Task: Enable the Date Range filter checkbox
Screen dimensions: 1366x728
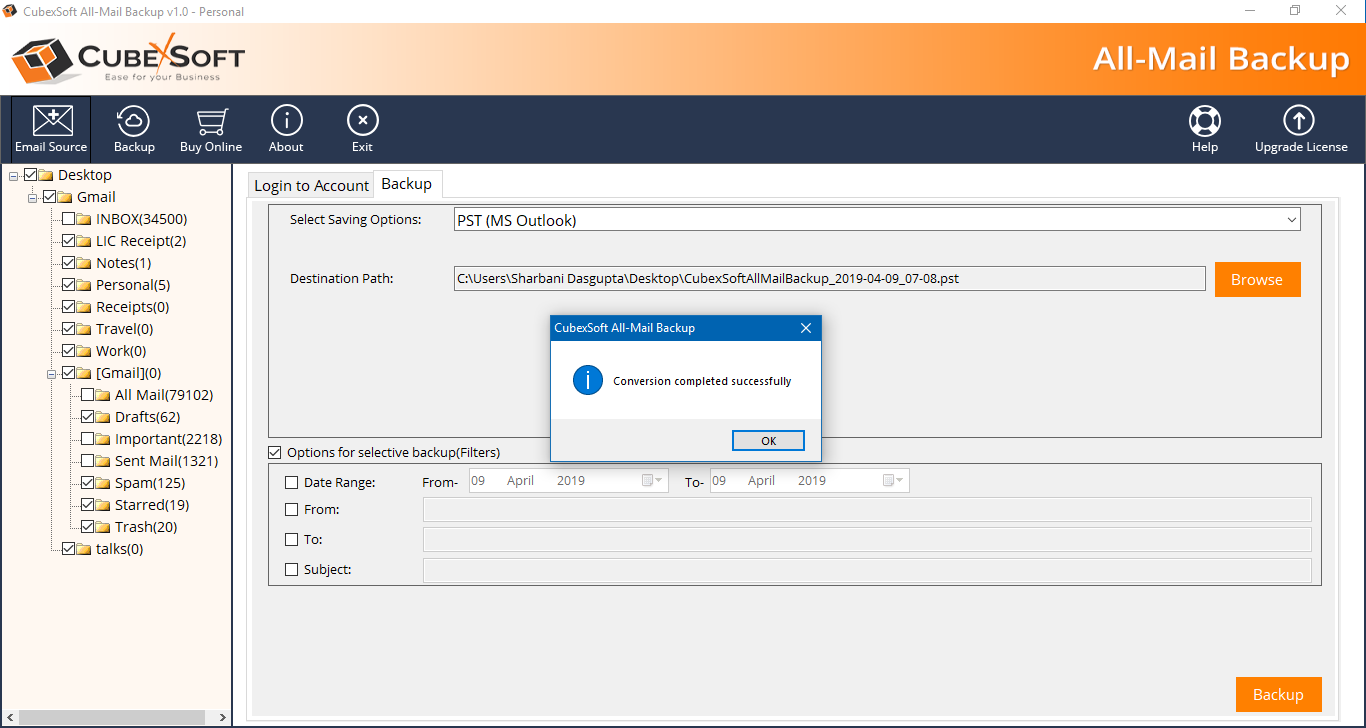Action: (x=292, y=482)
